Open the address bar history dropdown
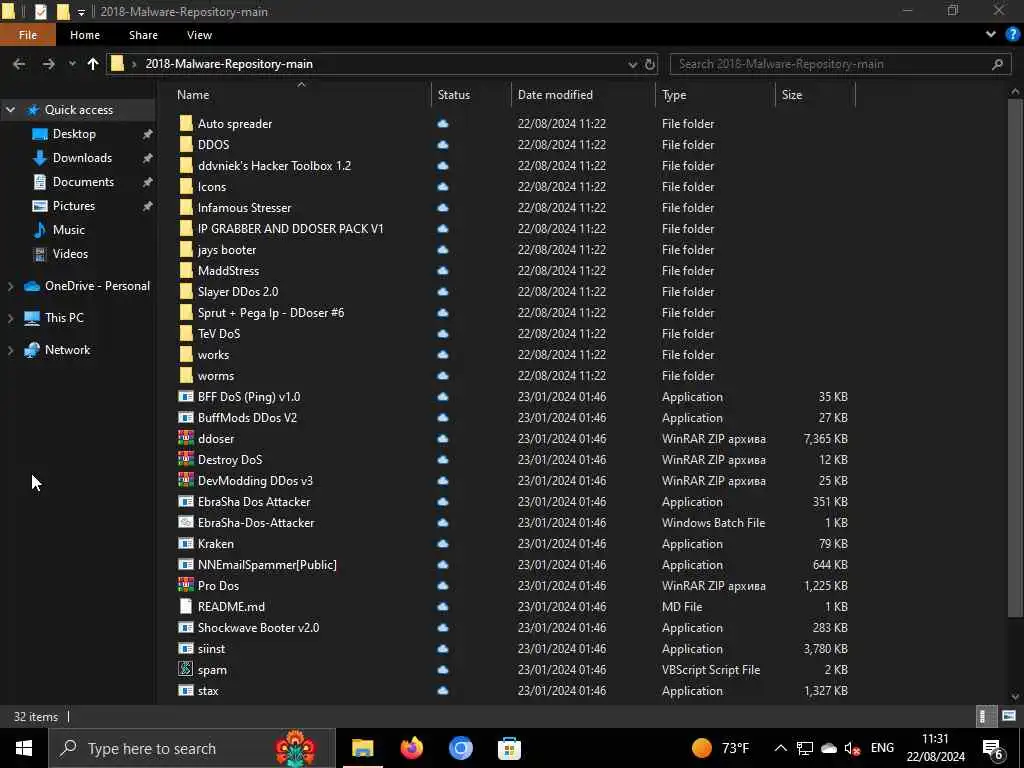Image resolution: width=1024 pixels, height=768 pixels. click(632, 64)
